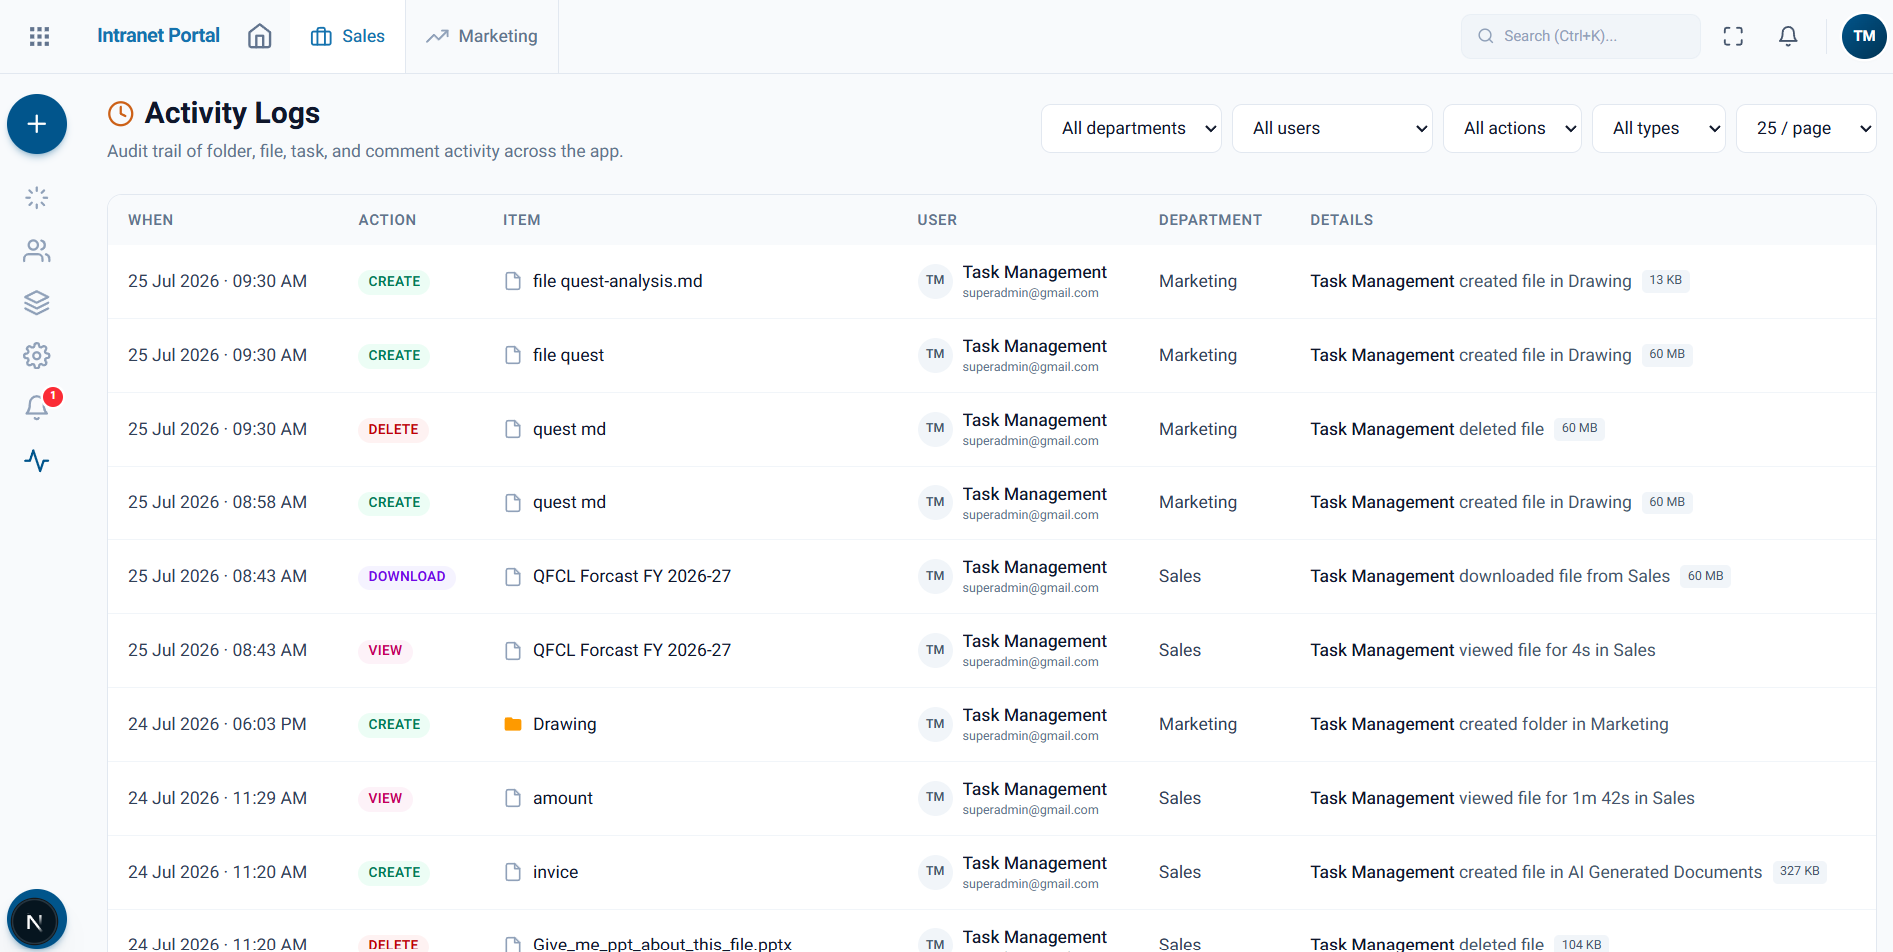Click the USER column header
This screenshot has width=1893, height=952.
(937, 220)
